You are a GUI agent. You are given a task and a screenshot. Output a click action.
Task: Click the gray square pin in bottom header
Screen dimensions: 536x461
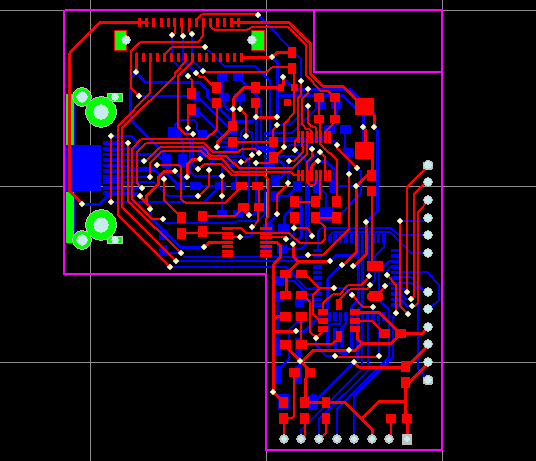407,439
